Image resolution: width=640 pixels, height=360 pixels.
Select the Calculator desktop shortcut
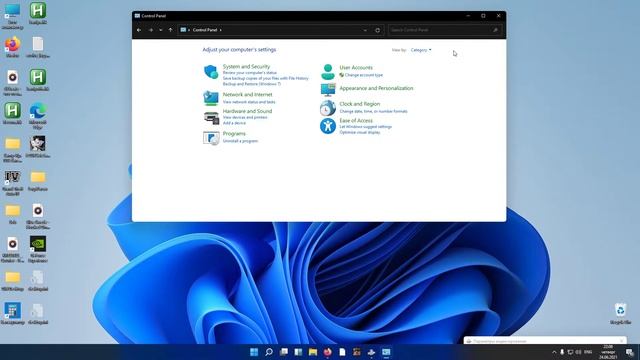point(12,313)
